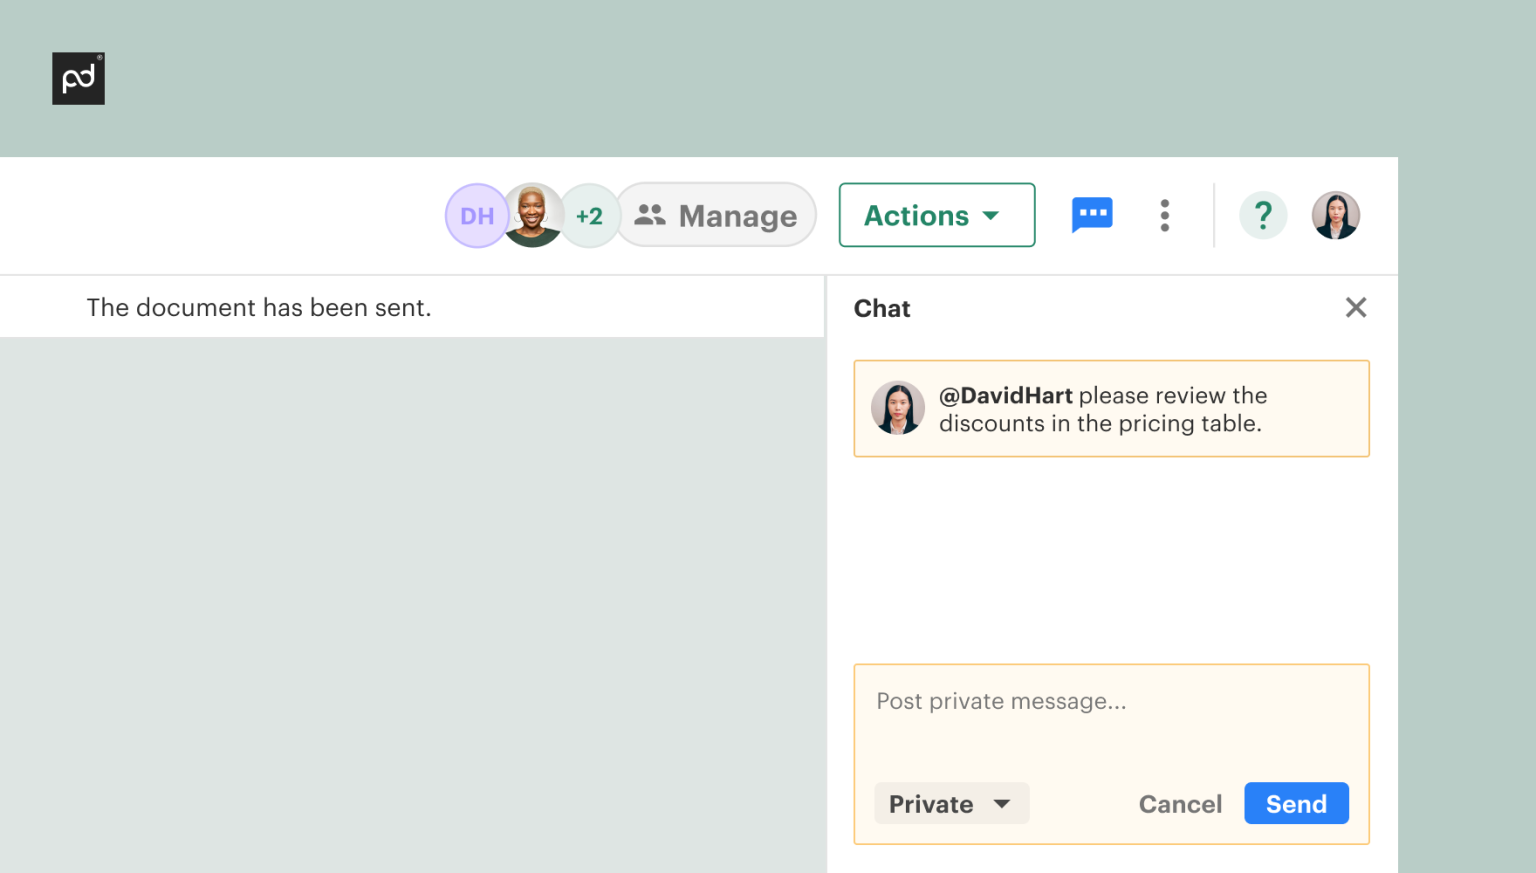Click Cancel below the message box

point(1180,803)
